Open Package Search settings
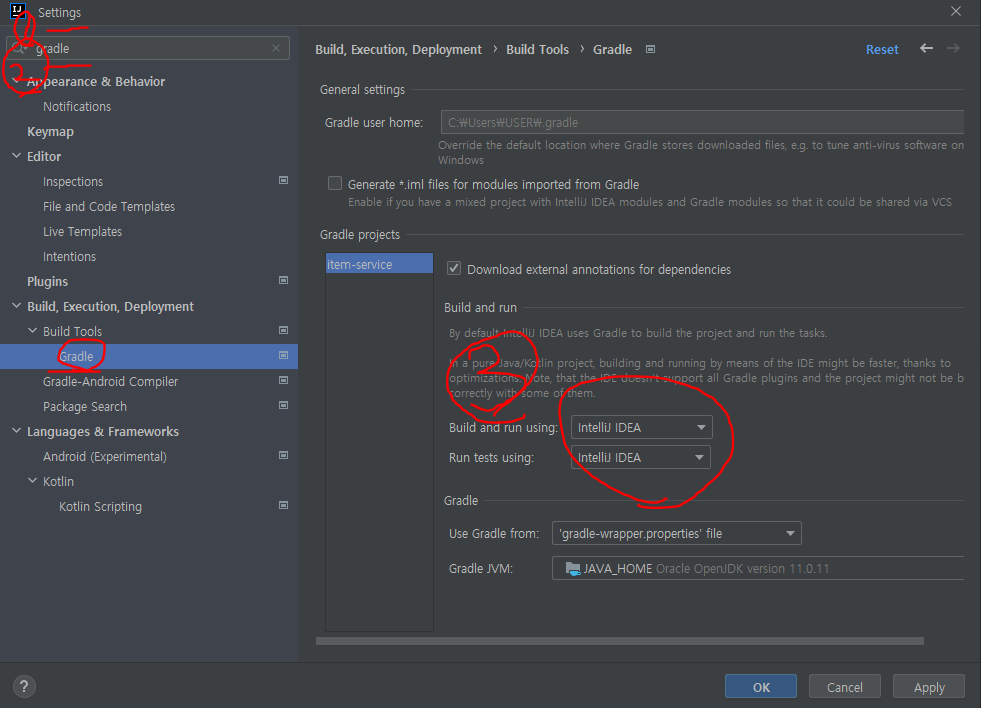981x708 pixels. (x=84, y=407)
